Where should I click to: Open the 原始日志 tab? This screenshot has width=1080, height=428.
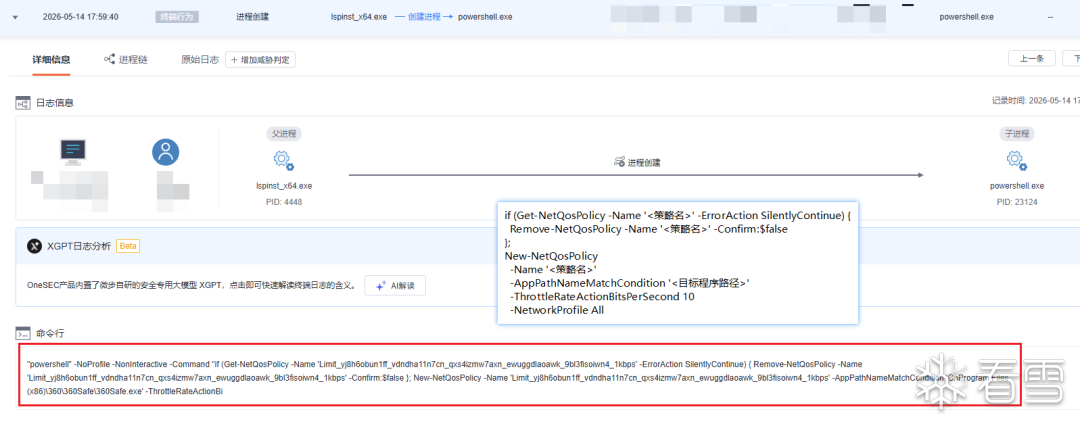[x=200, y=60]
